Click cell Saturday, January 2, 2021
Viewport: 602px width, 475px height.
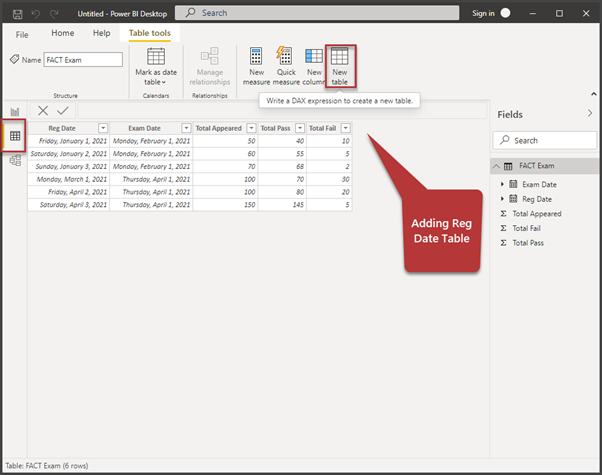point(68,154)
